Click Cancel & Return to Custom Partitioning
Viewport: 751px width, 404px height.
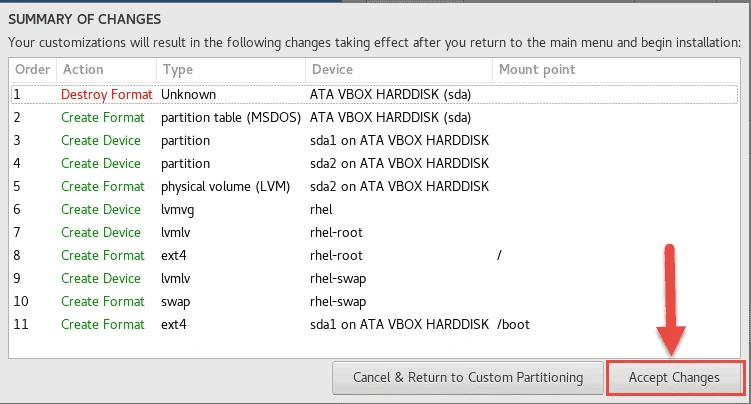pos(467,378)
